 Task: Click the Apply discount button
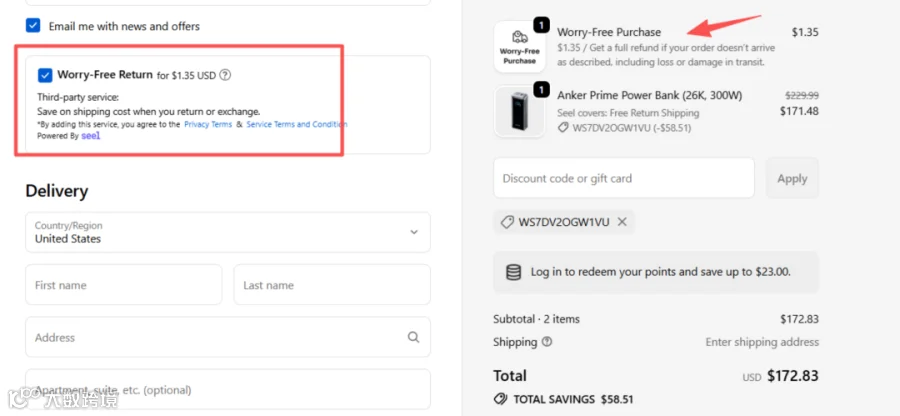(x=792, y=178)
